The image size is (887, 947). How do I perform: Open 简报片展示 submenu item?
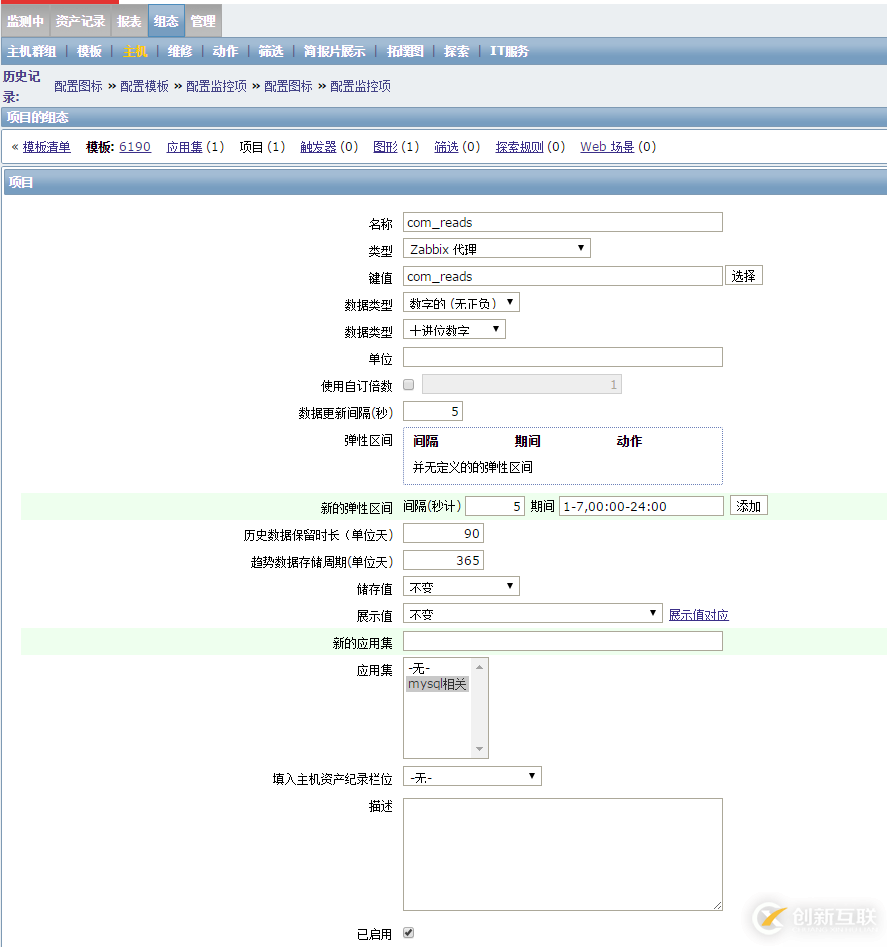tap(335, 51)
